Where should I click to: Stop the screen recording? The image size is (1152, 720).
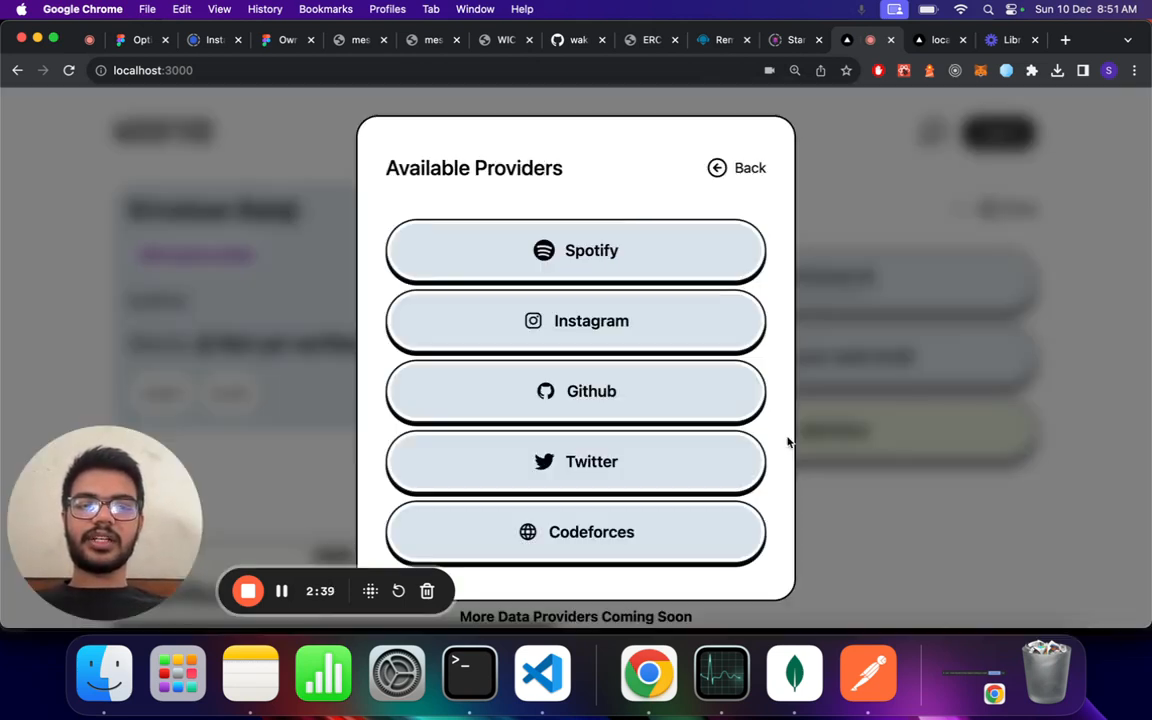coord(248,591)
